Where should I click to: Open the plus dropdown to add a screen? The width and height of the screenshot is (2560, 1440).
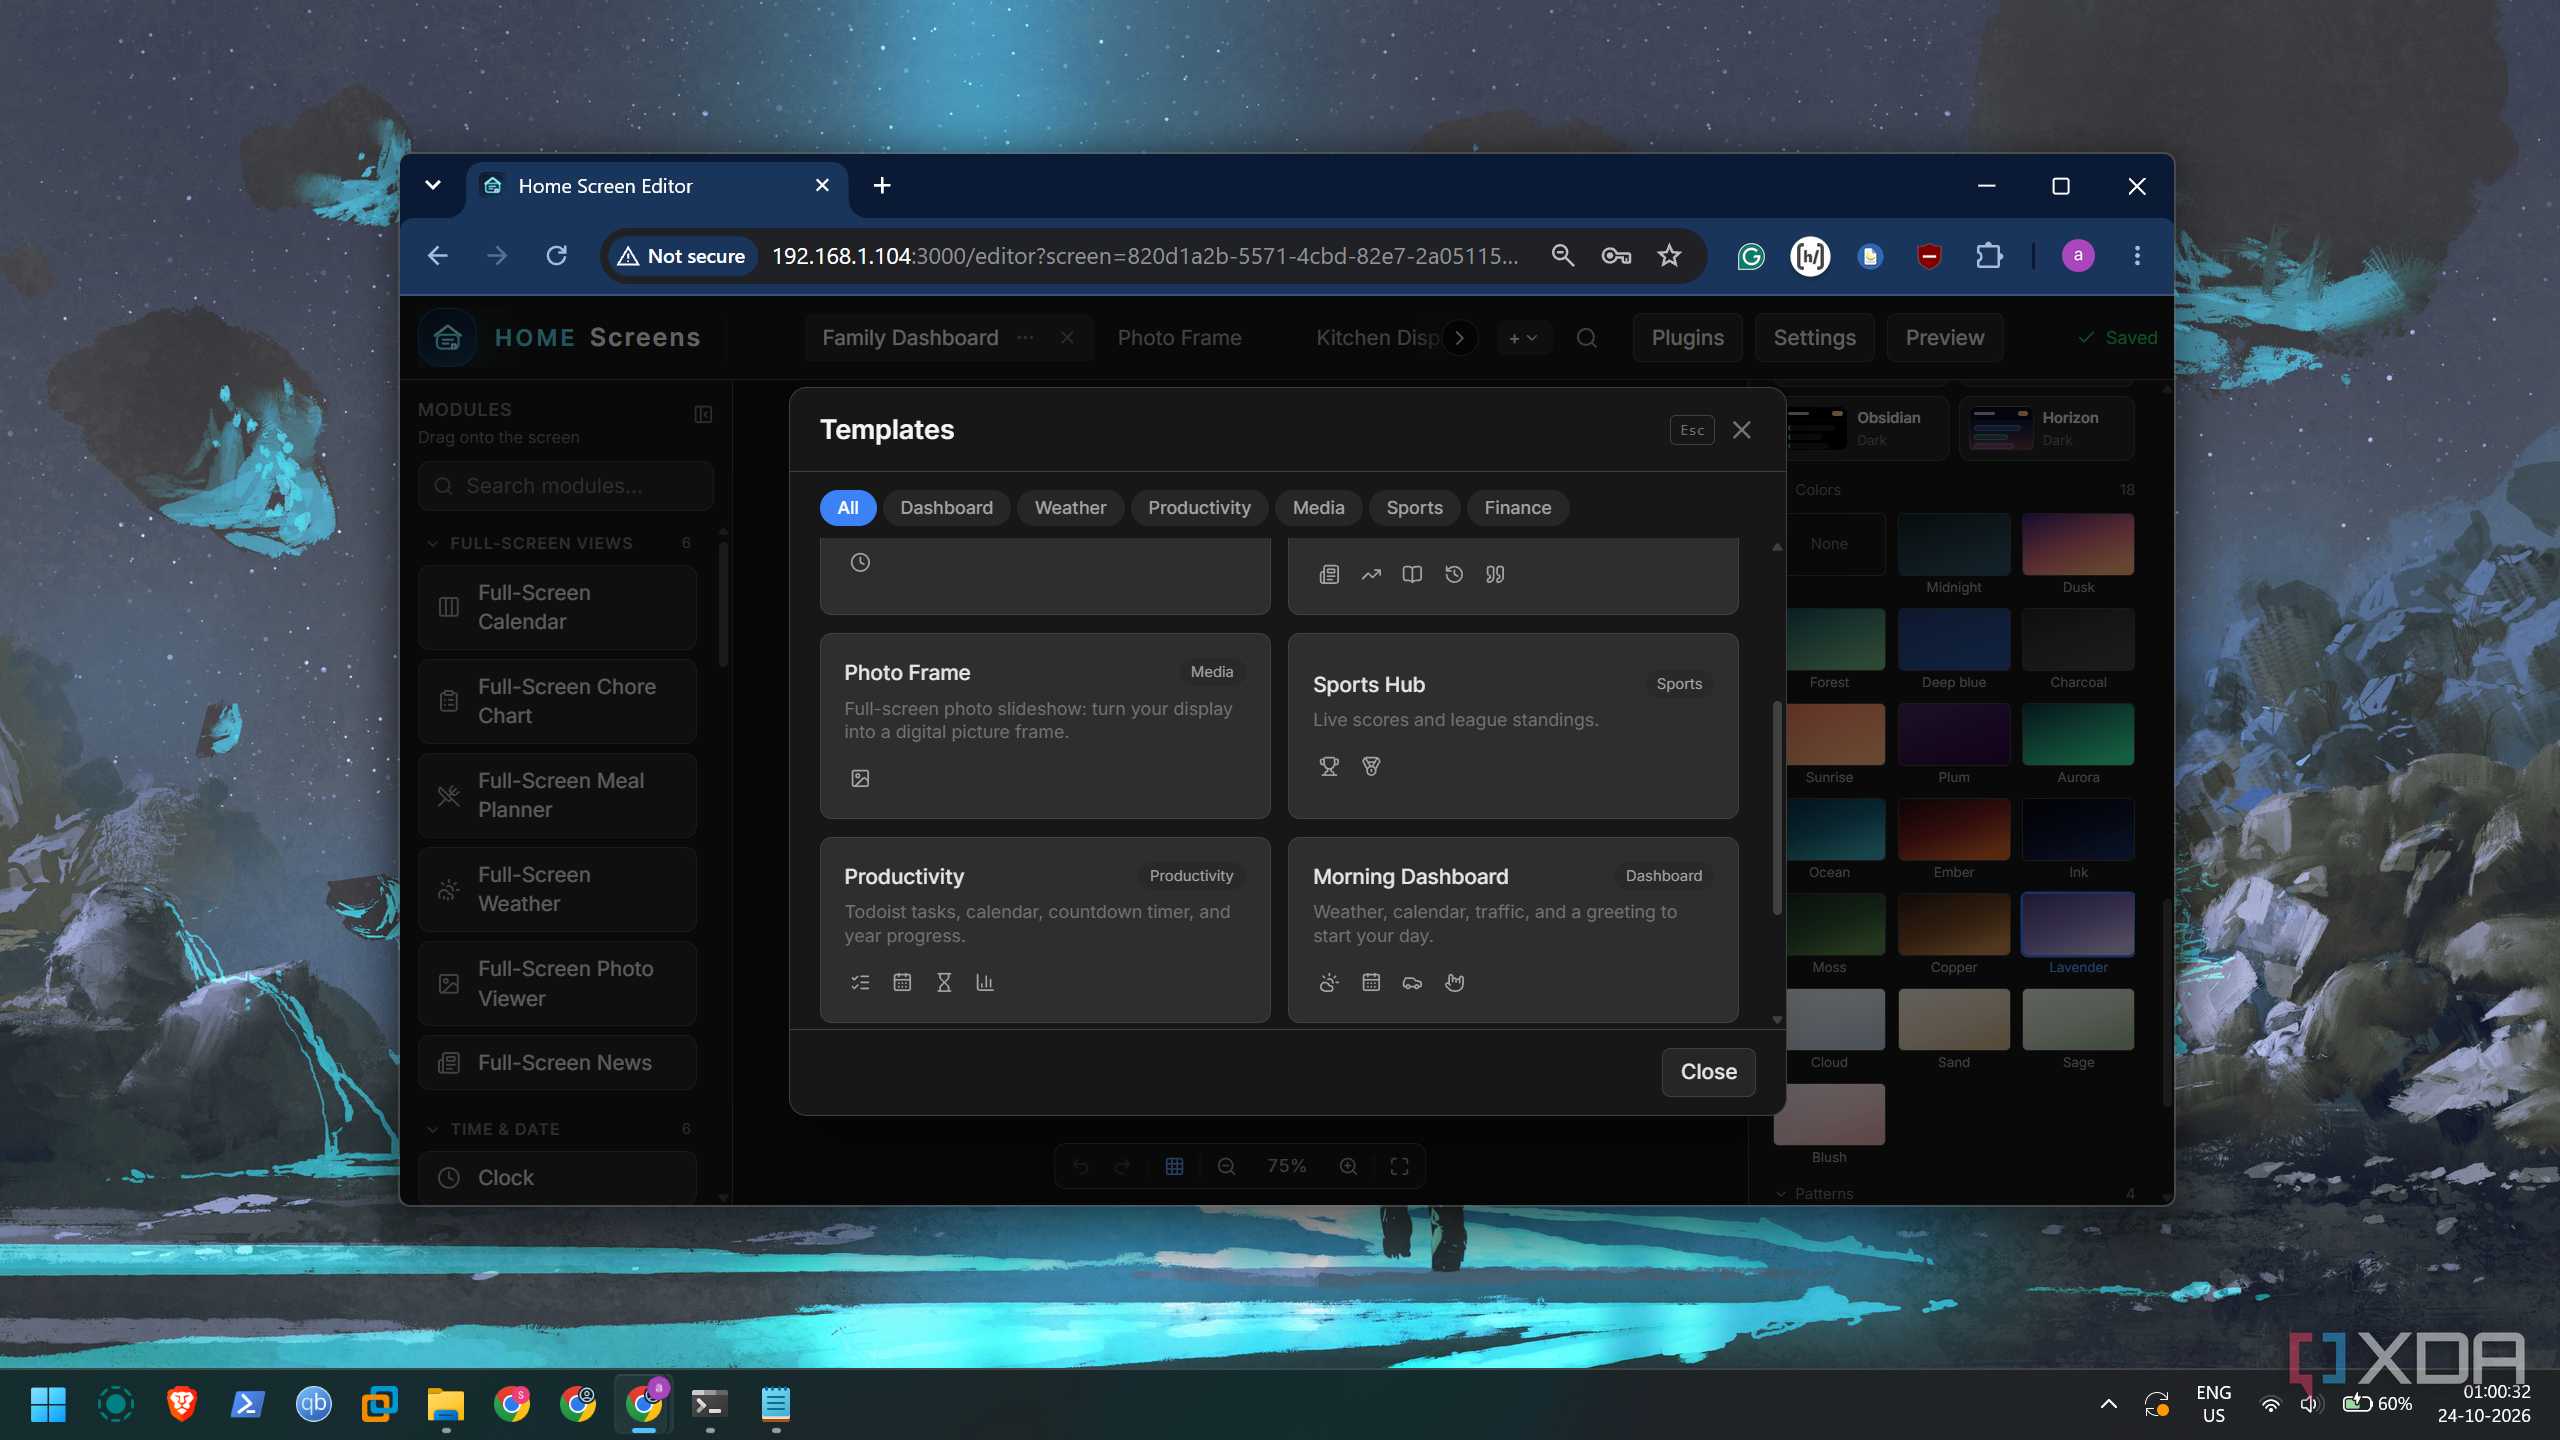(1524, 338)
